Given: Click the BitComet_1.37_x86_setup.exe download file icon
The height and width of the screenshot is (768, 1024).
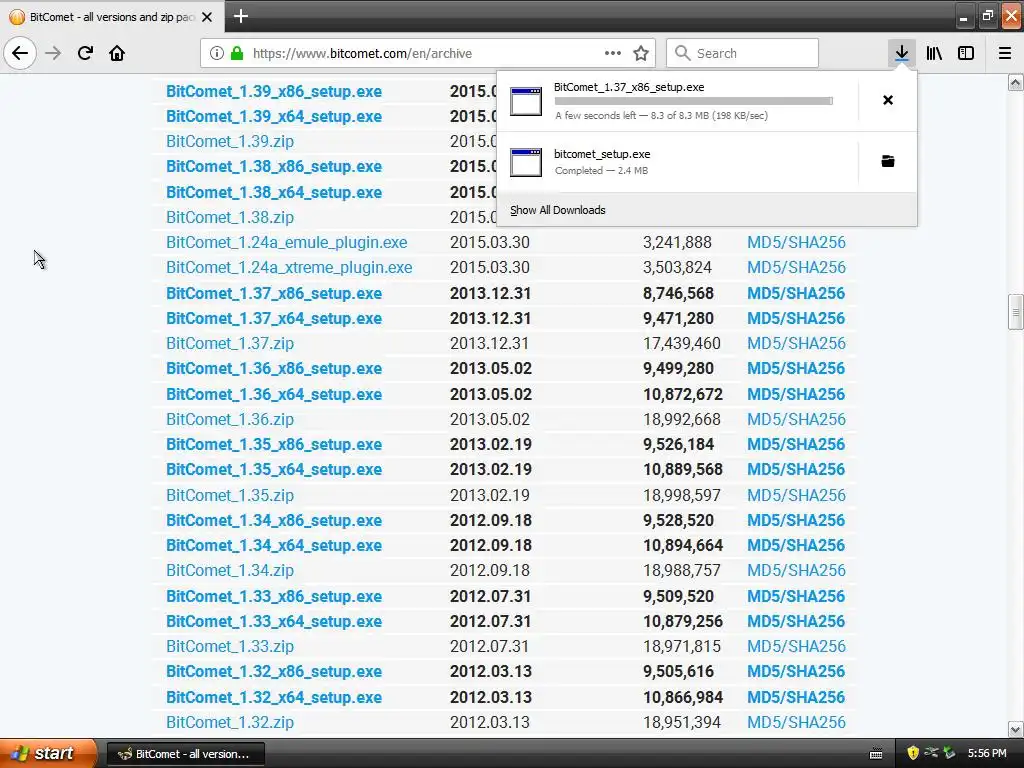Looking at the screenshot, I should pyautogui.click(x=526, y=101).
